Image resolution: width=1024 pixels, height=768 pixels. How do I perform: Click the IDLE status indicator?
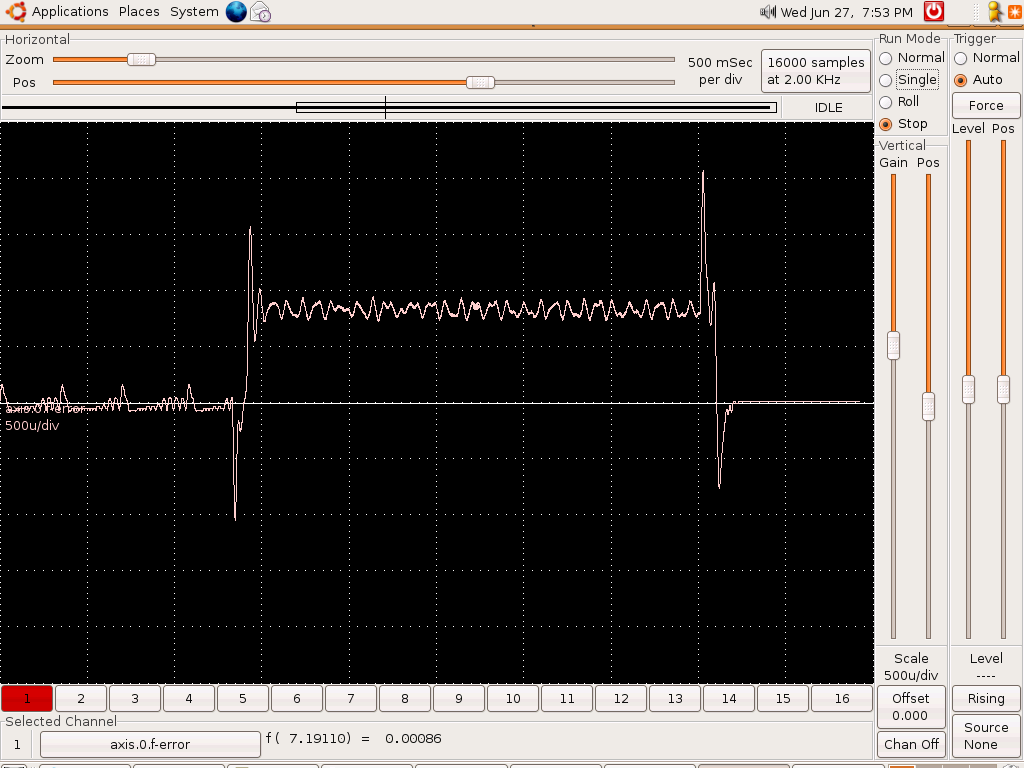[x=828, y=108]
